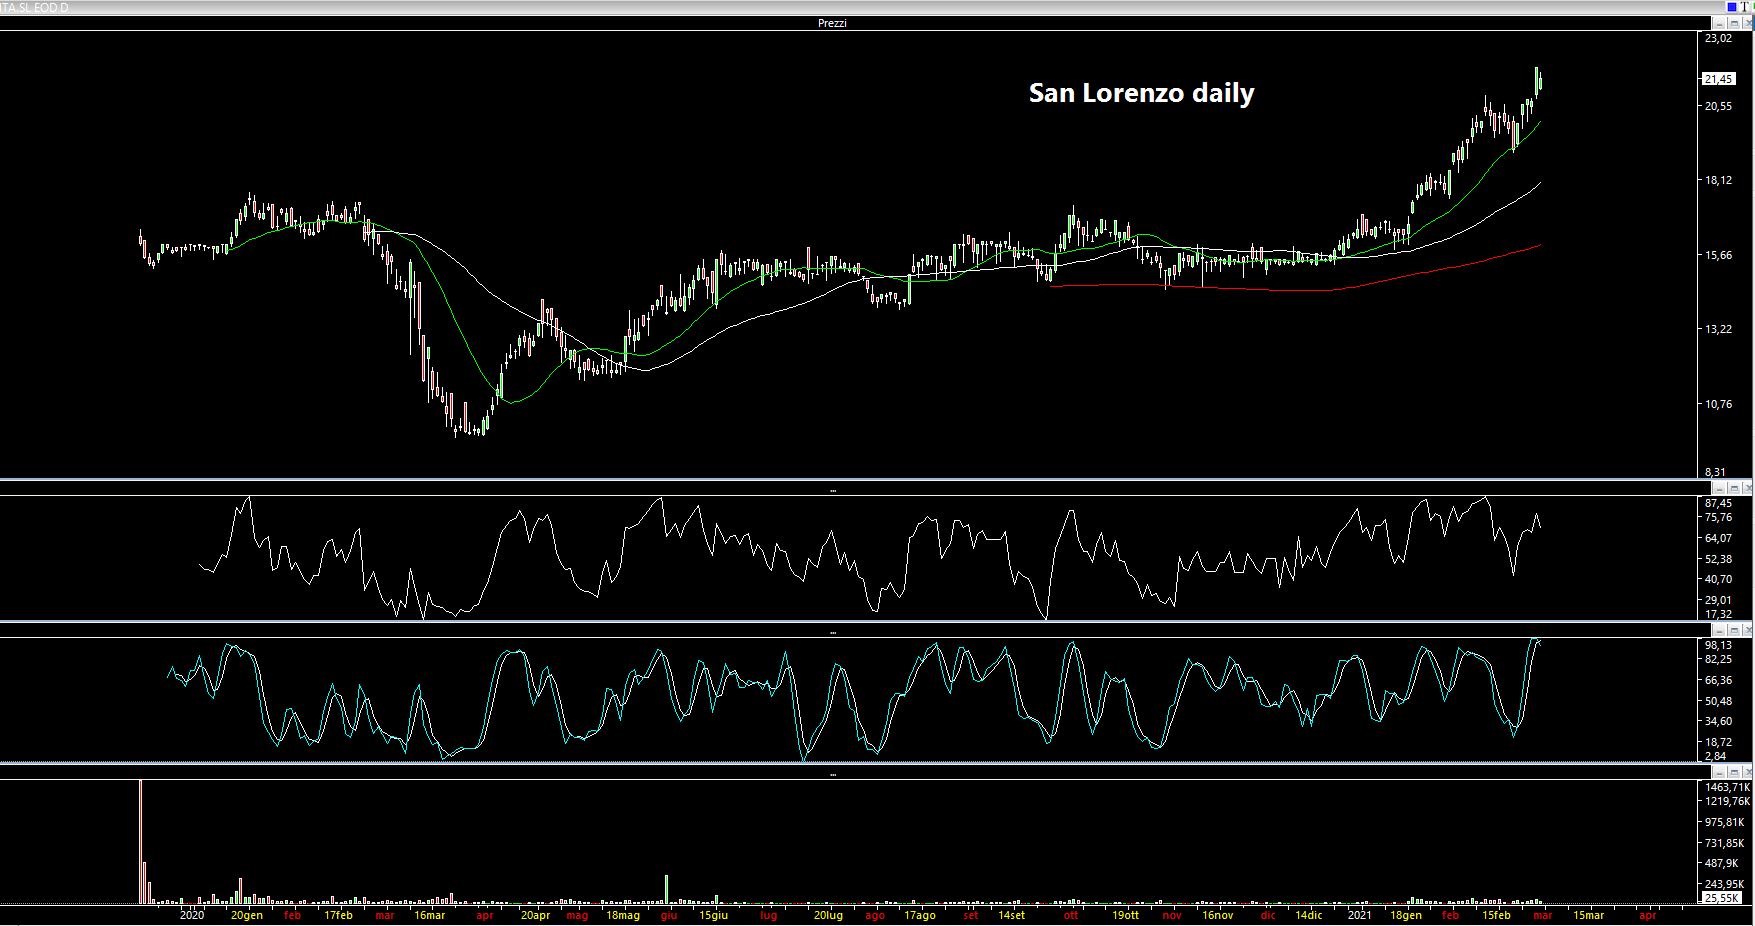Maximize the stochastic oscillator panel
This screenshot has height=926, width=1755.
1734,631
